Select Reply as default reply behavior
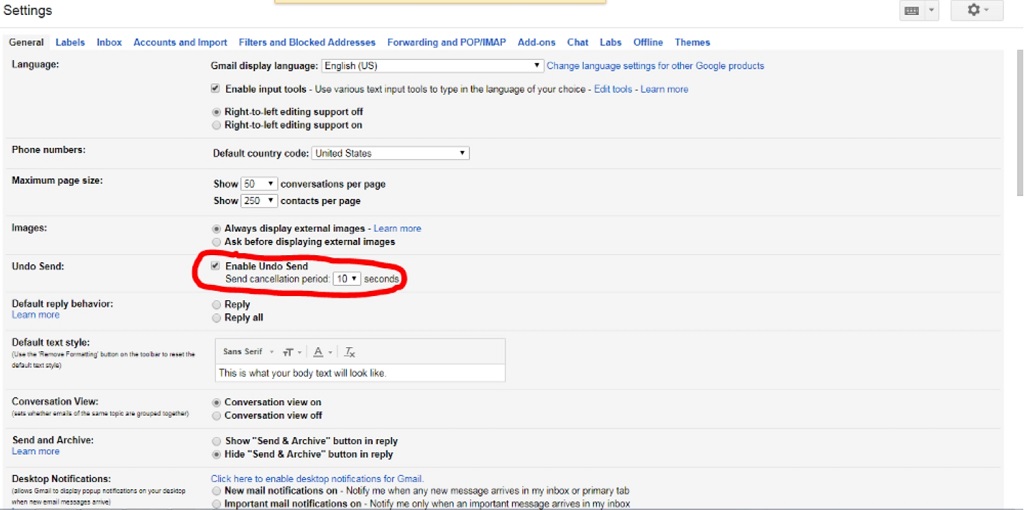The height and width of the screenshot is (510, 1024). pyautogui.click(x=217, y=304)
